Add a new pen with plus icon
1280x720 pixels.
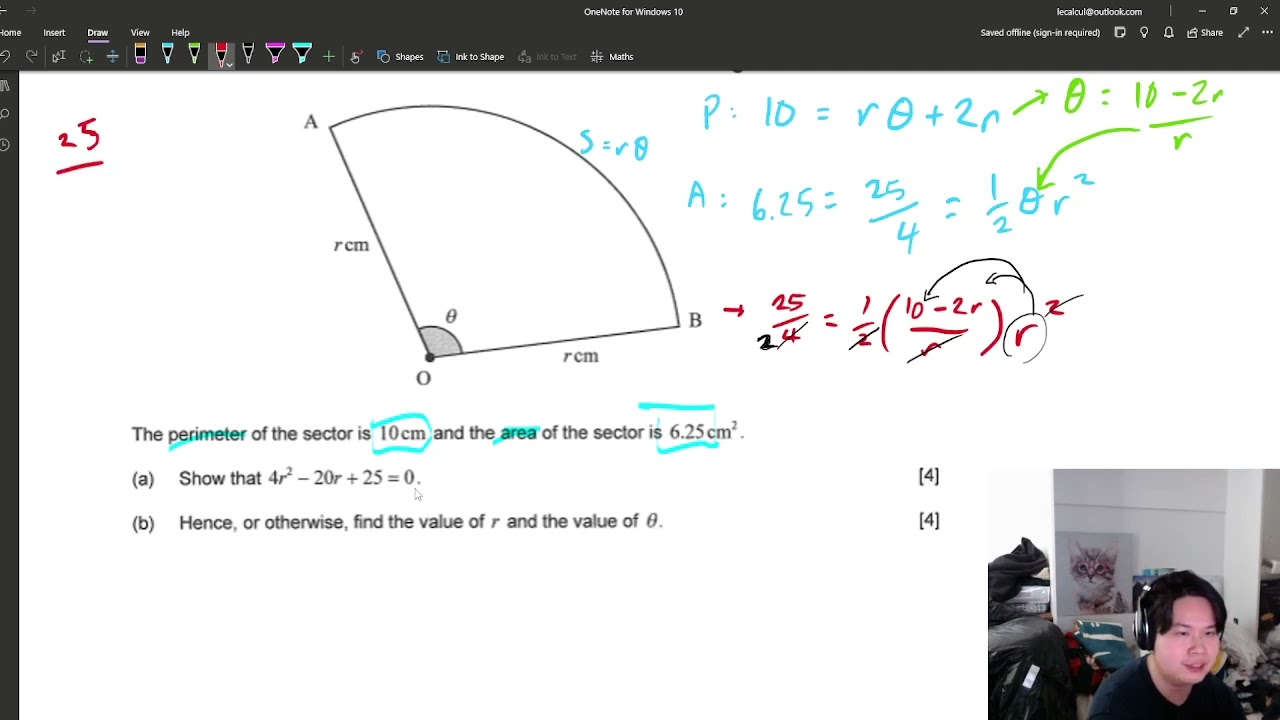click(x=328, y=57)
